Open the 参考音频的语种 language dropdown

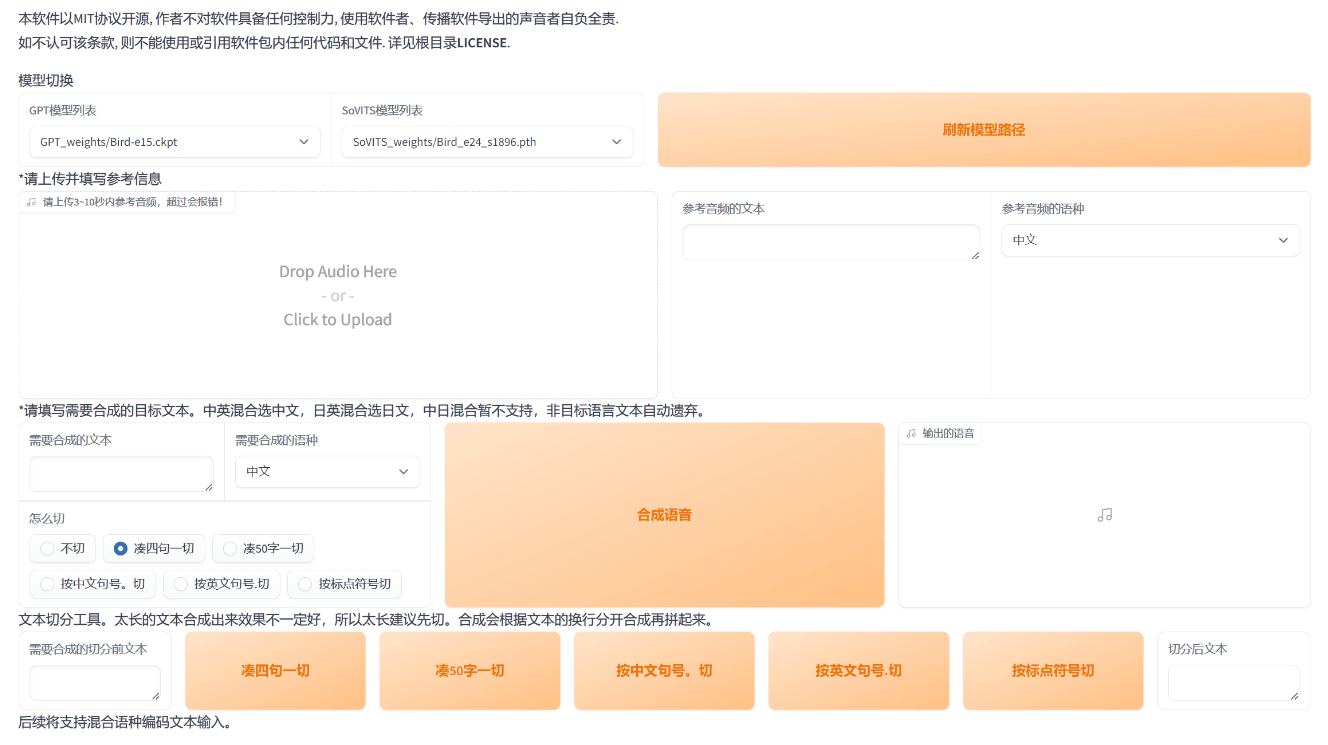click(1150, 240)
